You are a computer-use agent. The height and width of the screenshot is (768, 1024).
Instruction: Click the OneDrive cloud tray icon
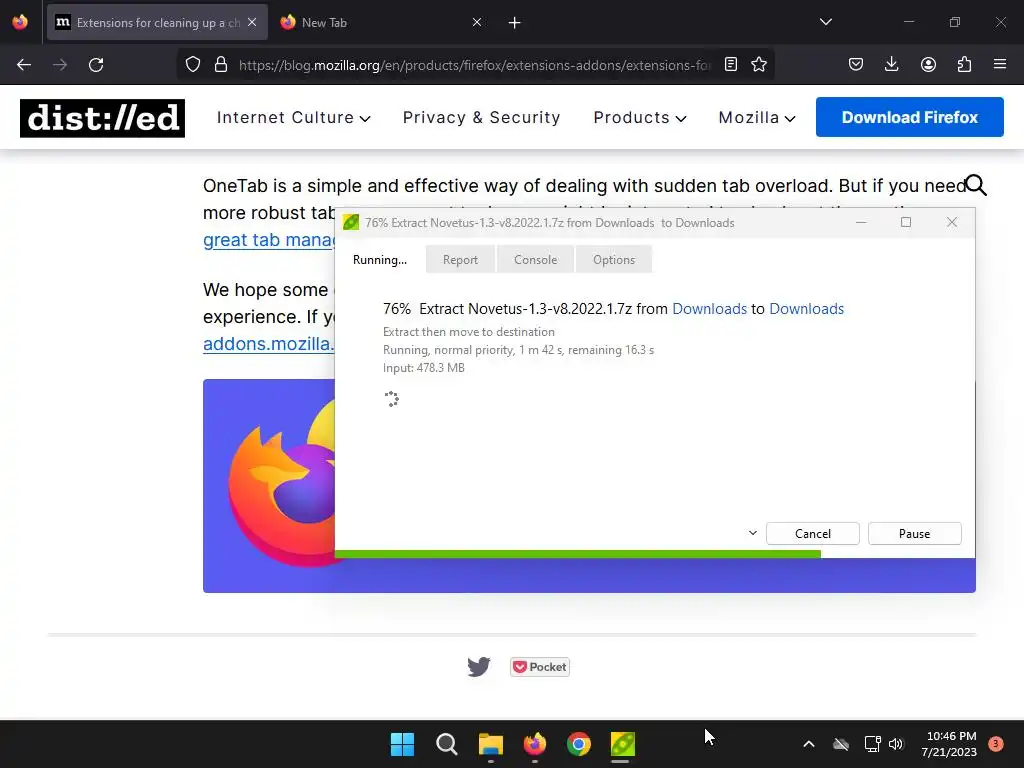[x=841, y=744]
